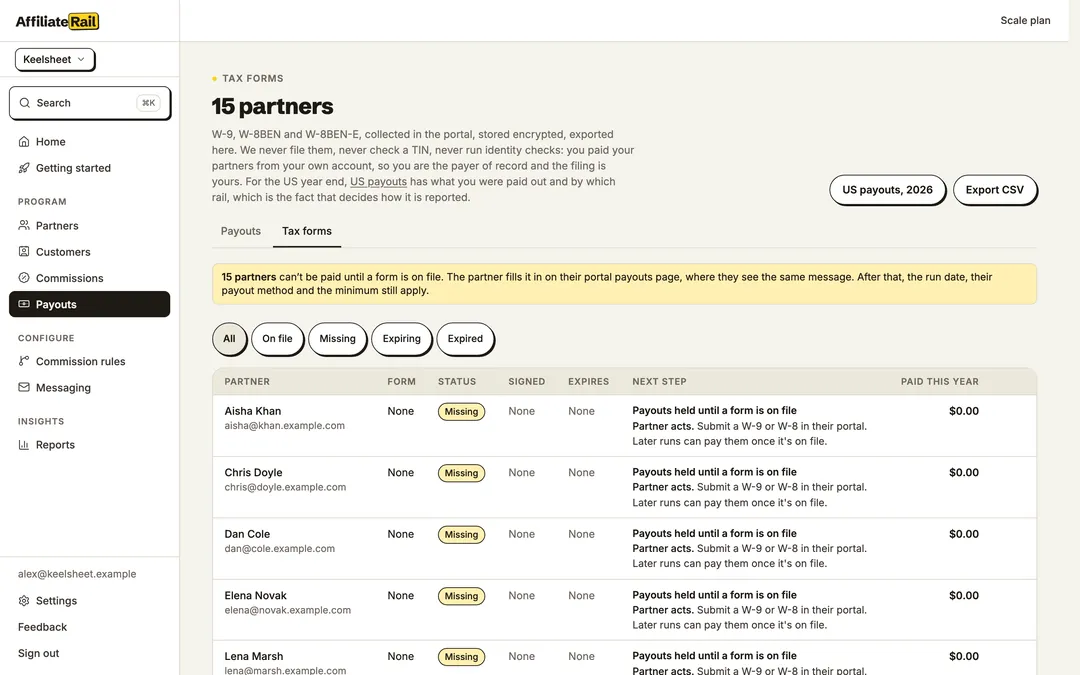Open Home in the sidebar

[90, 141]
